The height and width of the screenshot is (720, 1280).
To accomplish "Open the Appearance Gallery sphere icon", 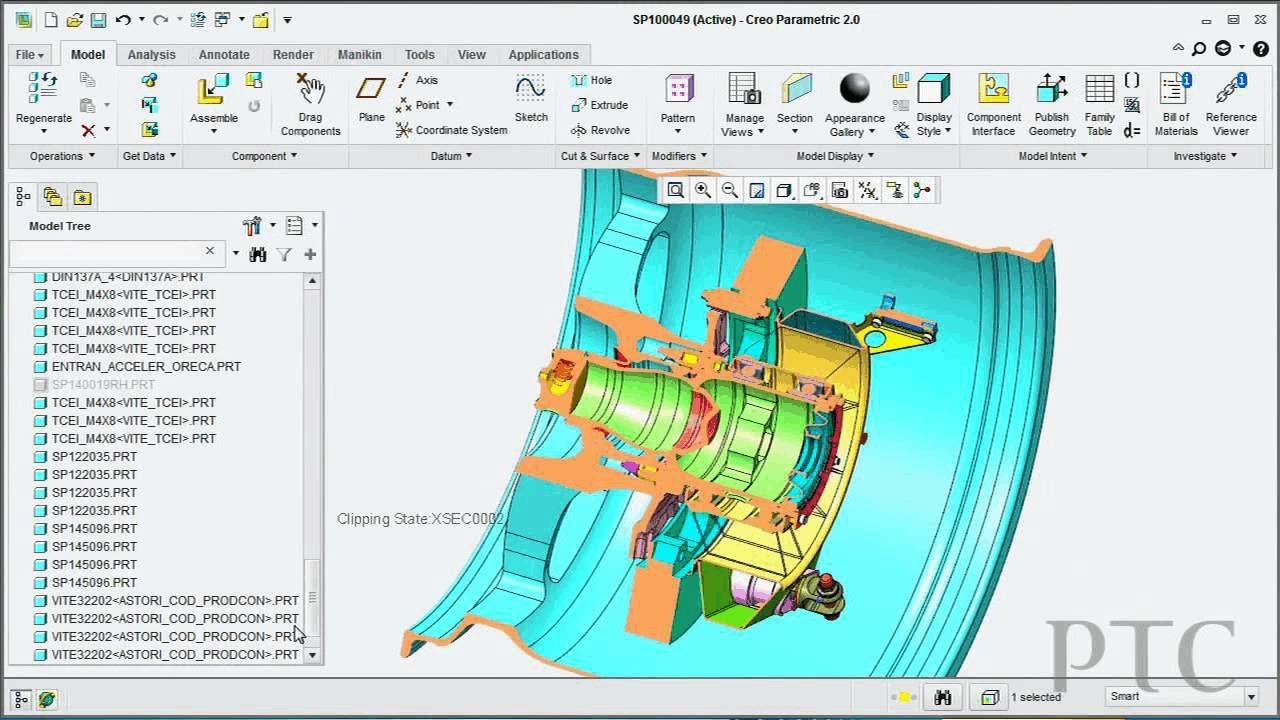I will [855, 88].
